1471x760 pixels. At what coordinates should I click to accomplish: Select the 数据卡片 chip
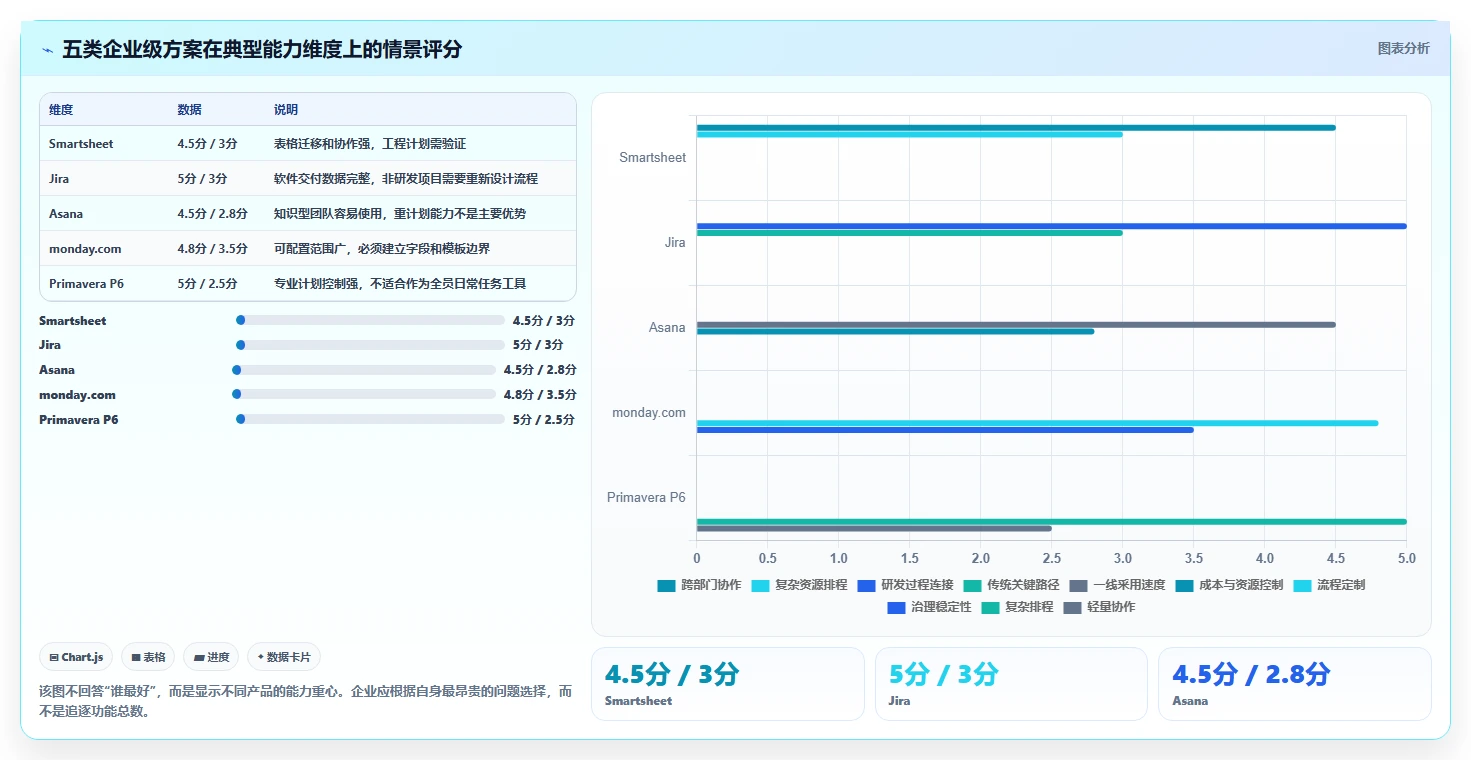(x=284, y=657)
